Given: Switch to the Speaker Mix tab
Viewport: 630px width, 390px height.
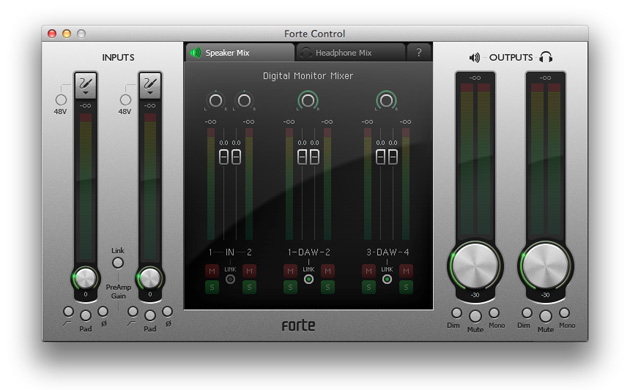Looking at the screenshot, I should (x=240, y=53).
